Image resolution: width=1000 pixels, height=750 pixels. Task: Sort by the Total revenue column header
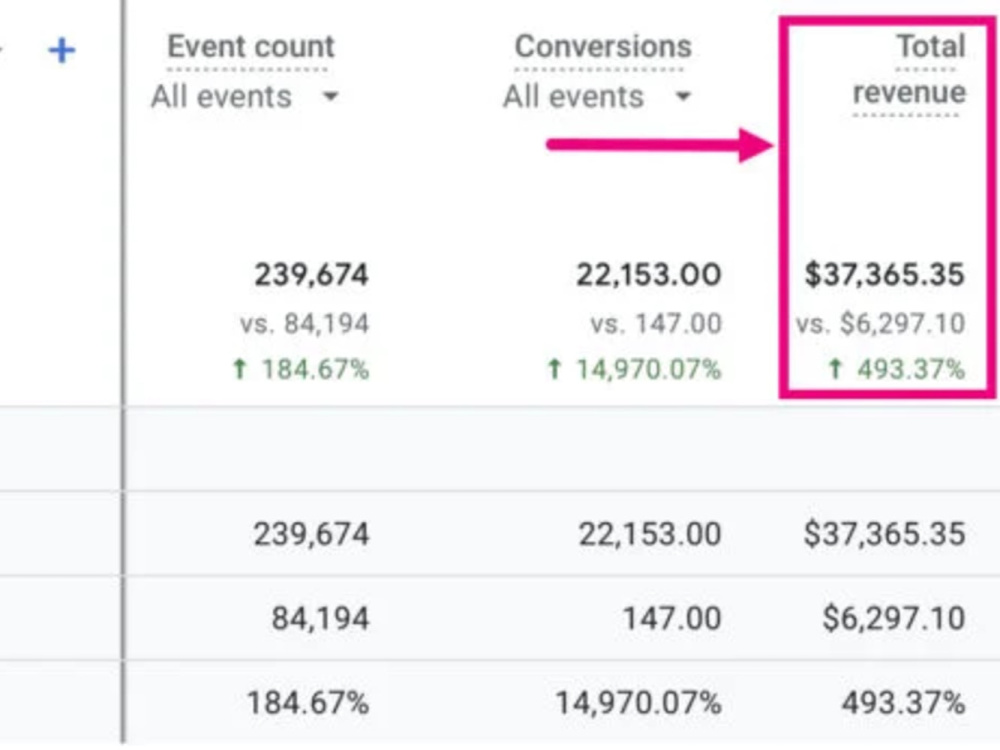(909, 70)
